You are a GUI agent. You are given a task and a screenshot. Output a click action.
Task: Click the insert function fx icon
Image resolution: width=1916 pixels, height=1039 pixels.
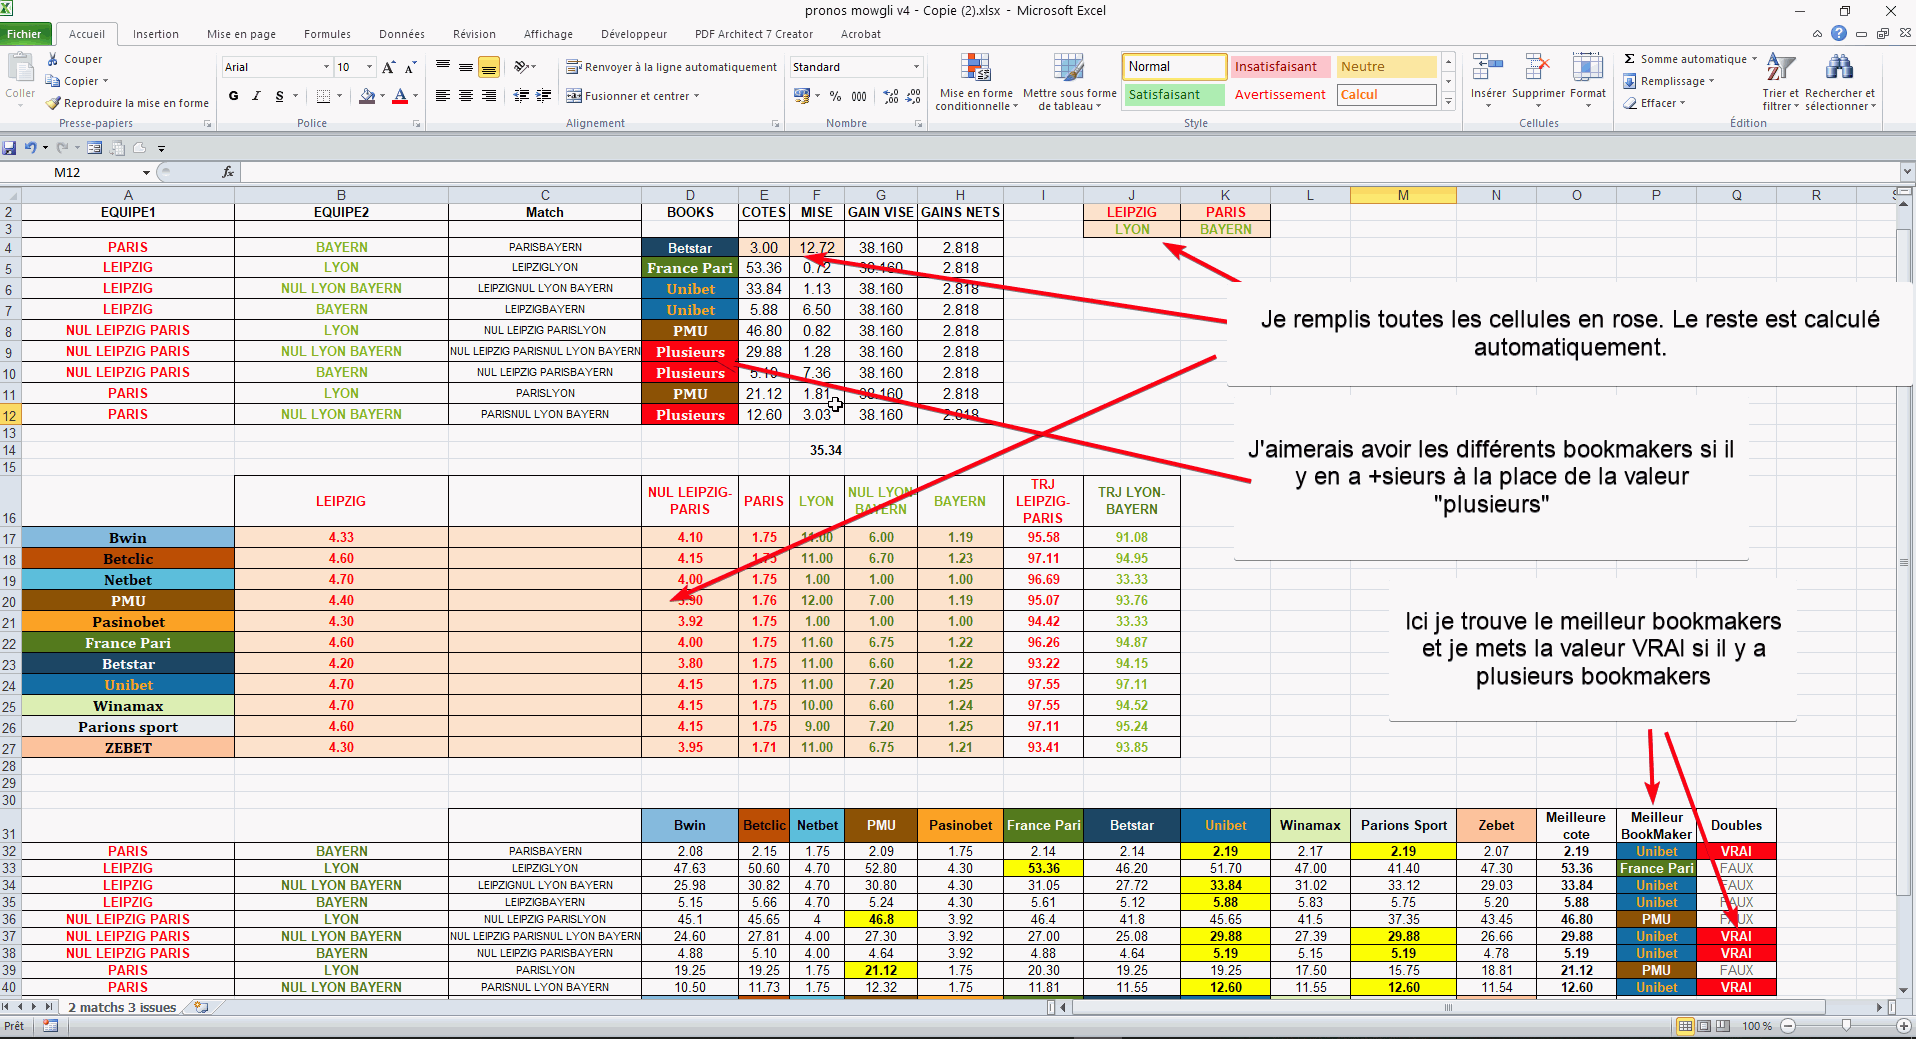pyautogui.click(x=228, y=172)
